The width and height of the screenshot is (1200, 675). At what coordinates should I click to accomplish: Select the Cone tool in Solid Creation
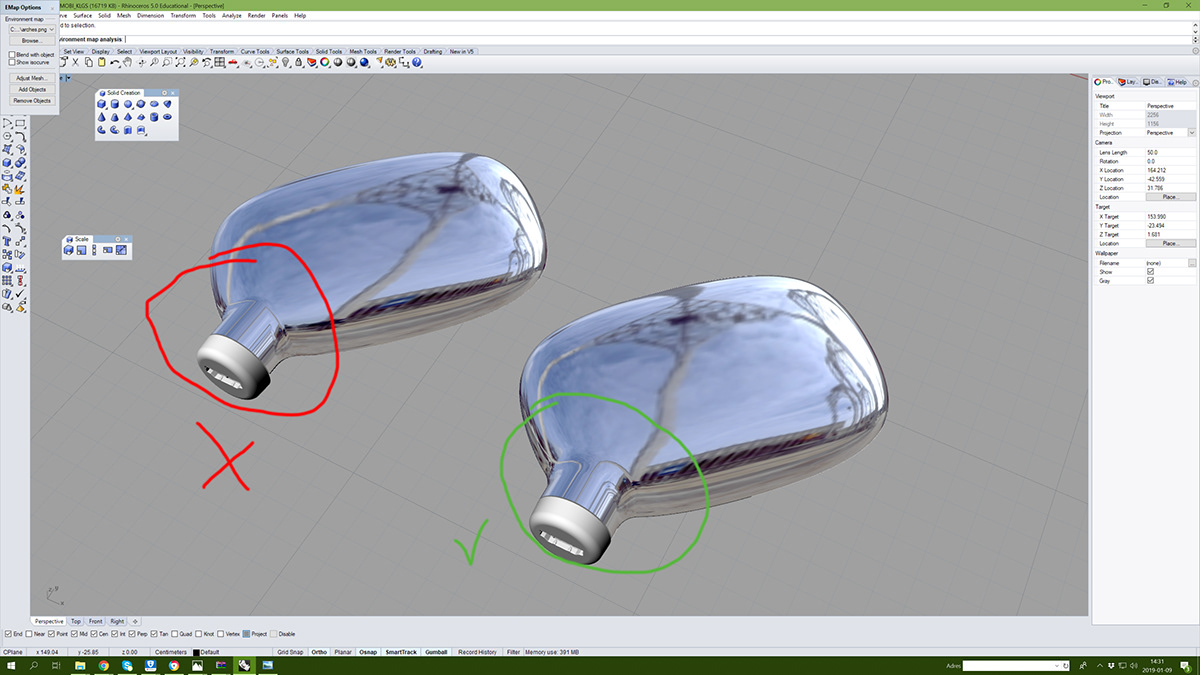[103, 117]
